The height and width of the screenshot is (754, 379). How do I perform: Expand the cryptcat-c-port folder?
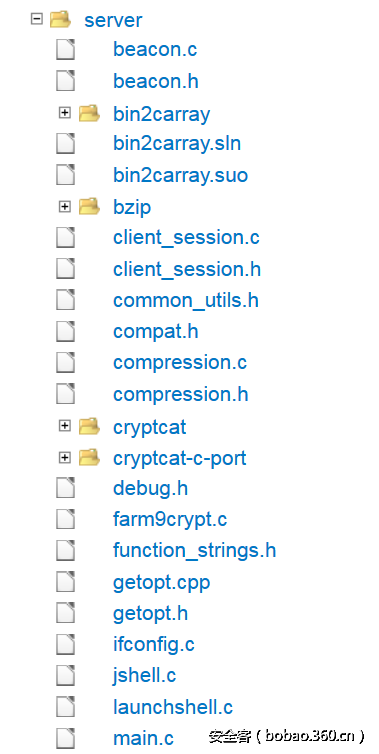point(64,457)
